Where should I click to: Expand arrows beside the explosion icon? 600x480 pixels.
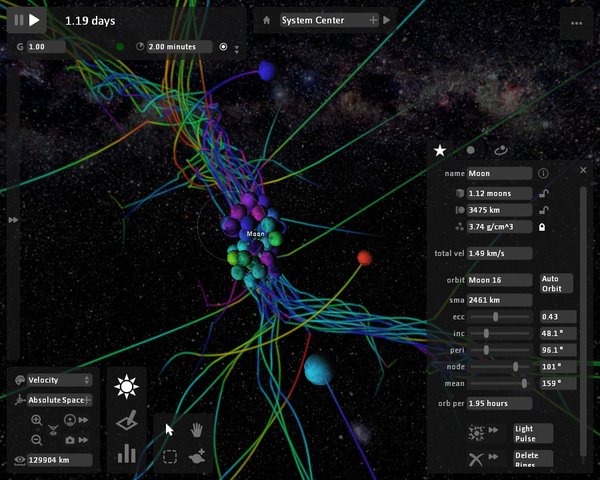tap(493, 430)
